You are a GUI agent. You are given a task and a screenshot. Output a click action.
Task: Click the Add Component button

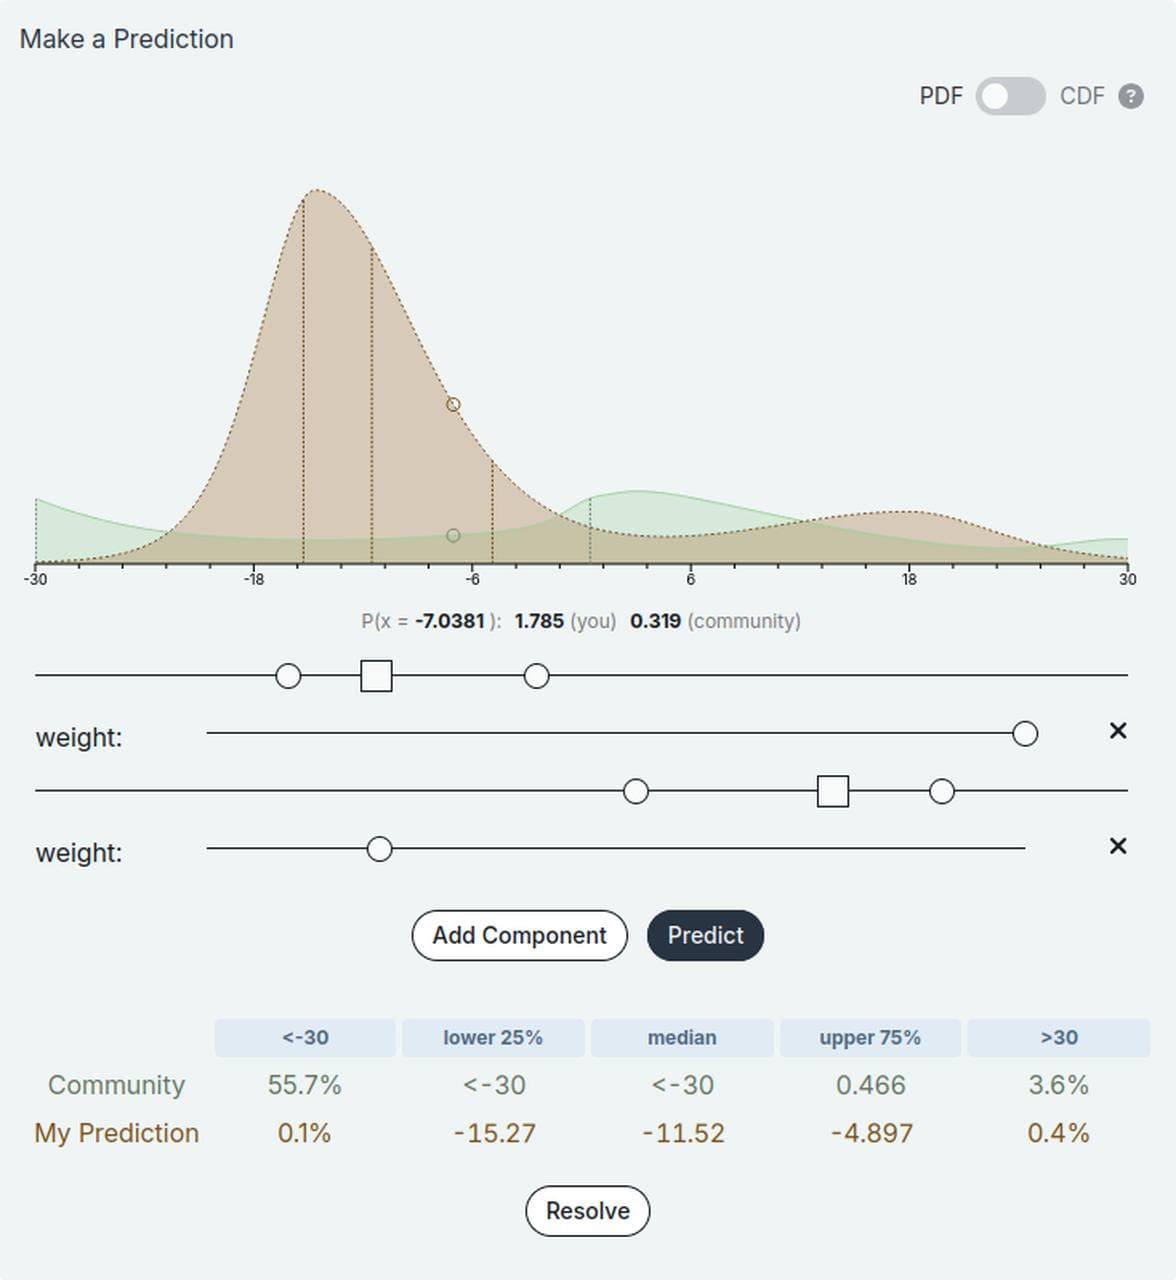pos(519,935)
